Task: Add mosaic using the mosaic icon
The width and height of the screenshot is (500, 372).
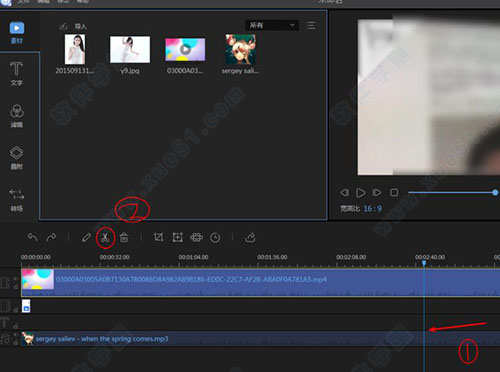Action: pos(196,237)
